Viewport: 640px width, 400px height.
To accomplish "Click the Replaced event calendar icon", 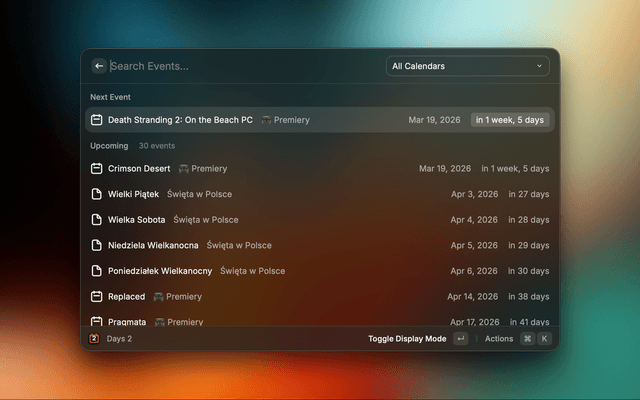I will [x=97, y=297].
